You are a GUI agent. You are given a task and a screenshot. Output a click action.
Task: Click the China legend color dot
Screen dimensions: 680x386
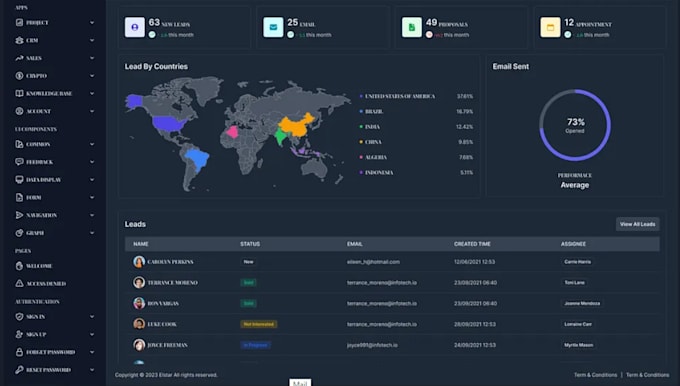point(361,142)
